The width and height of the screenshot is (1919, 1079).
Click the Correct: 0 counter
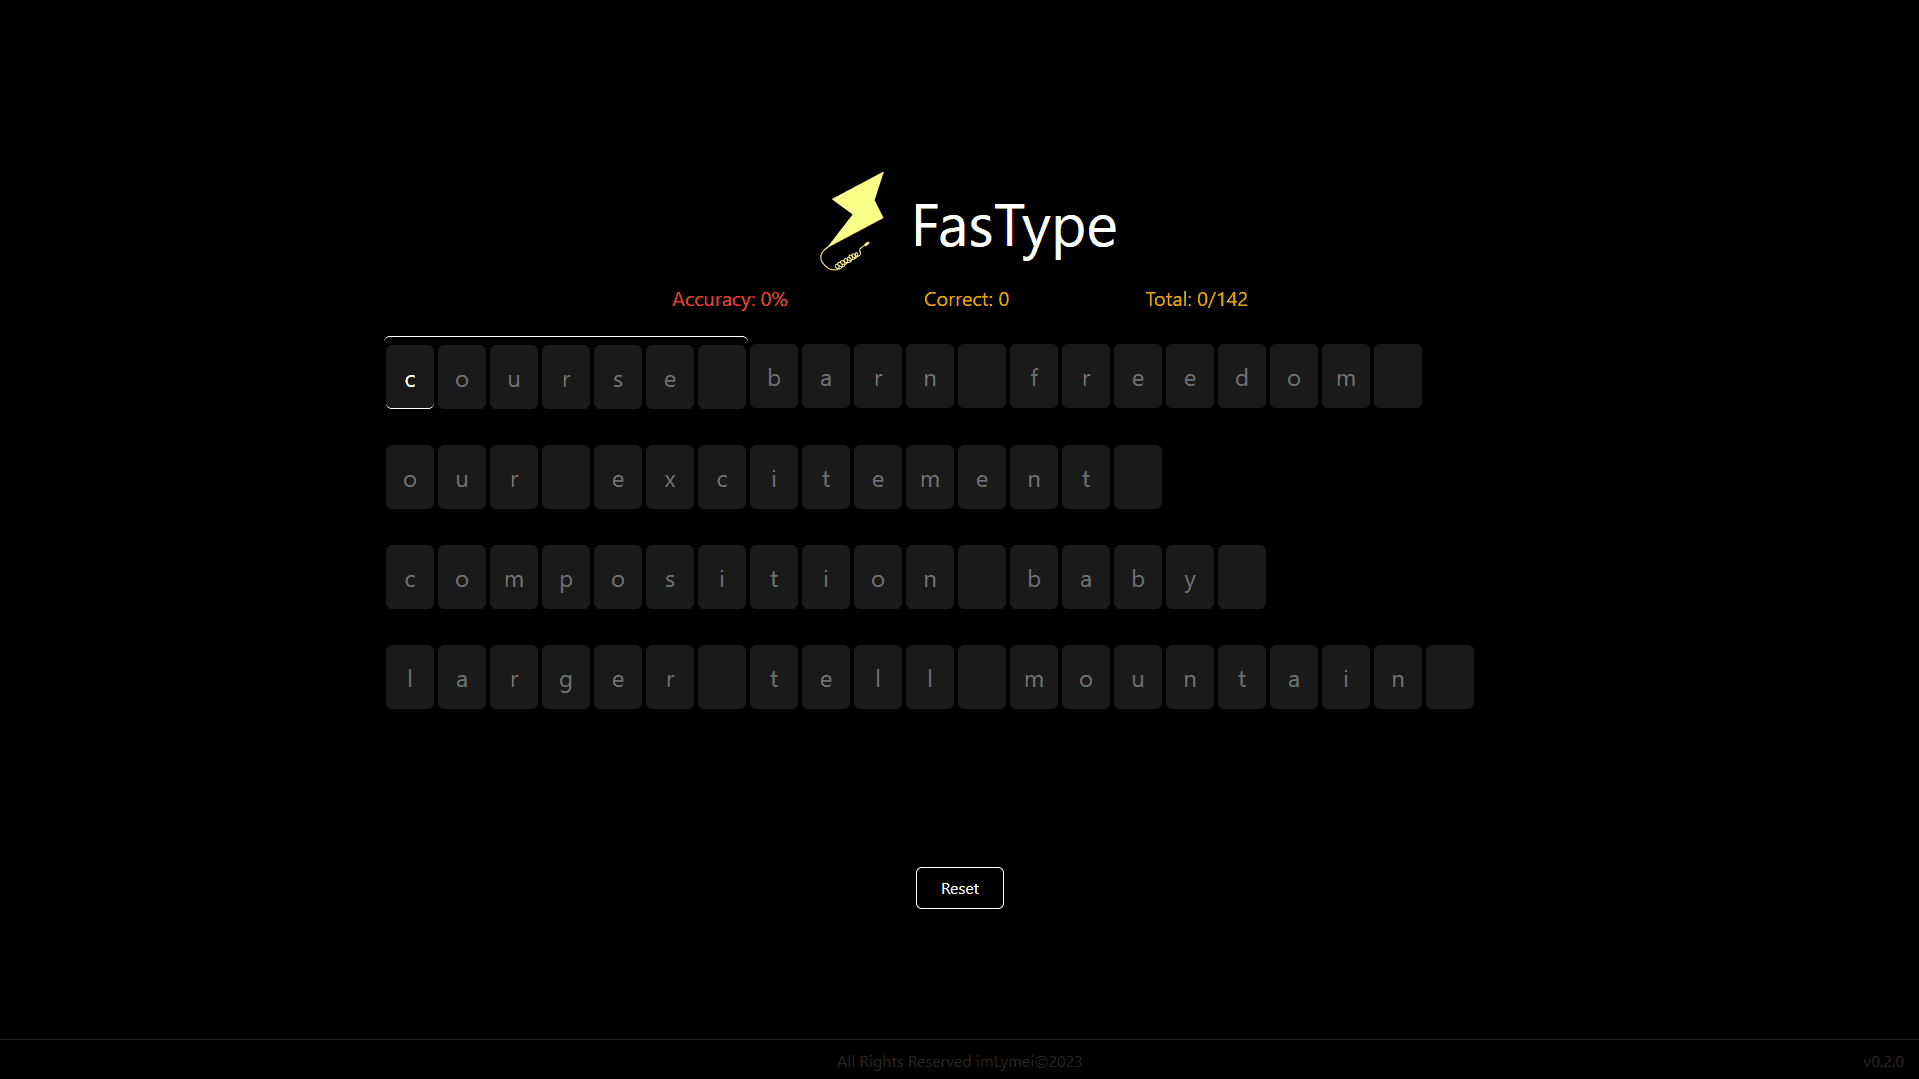coord(966,299)
